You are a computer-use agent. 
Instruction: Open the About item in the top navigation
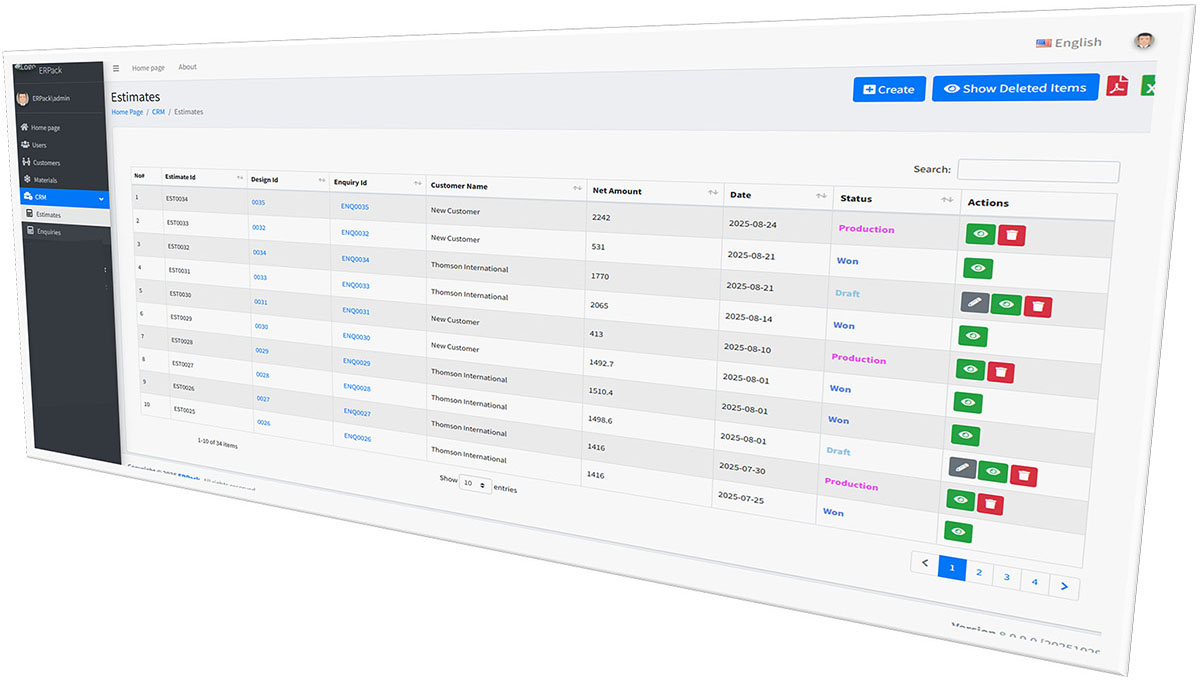tap(187, 67)
